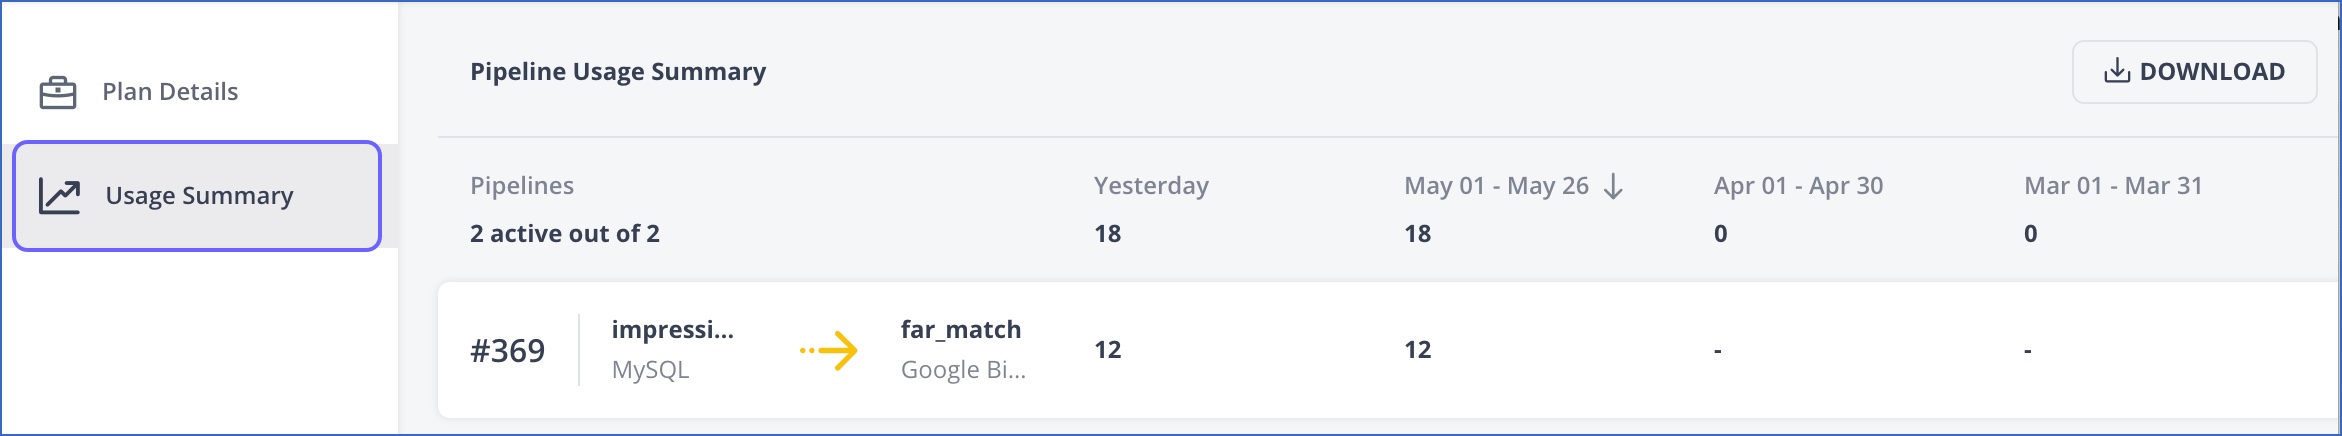Click the Pipelines column header
Viewport: 2342px width, 436px height.
point(522,186)
